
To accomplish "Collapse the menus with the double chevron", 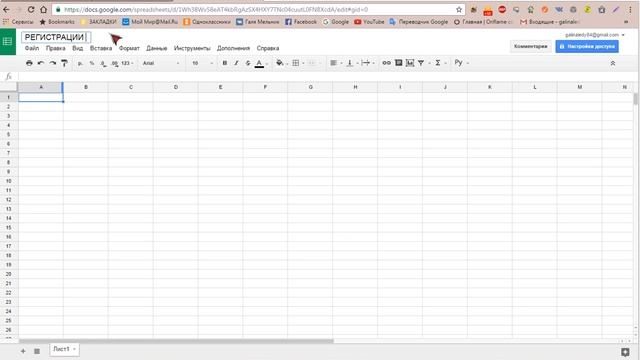I will point(613,63).
